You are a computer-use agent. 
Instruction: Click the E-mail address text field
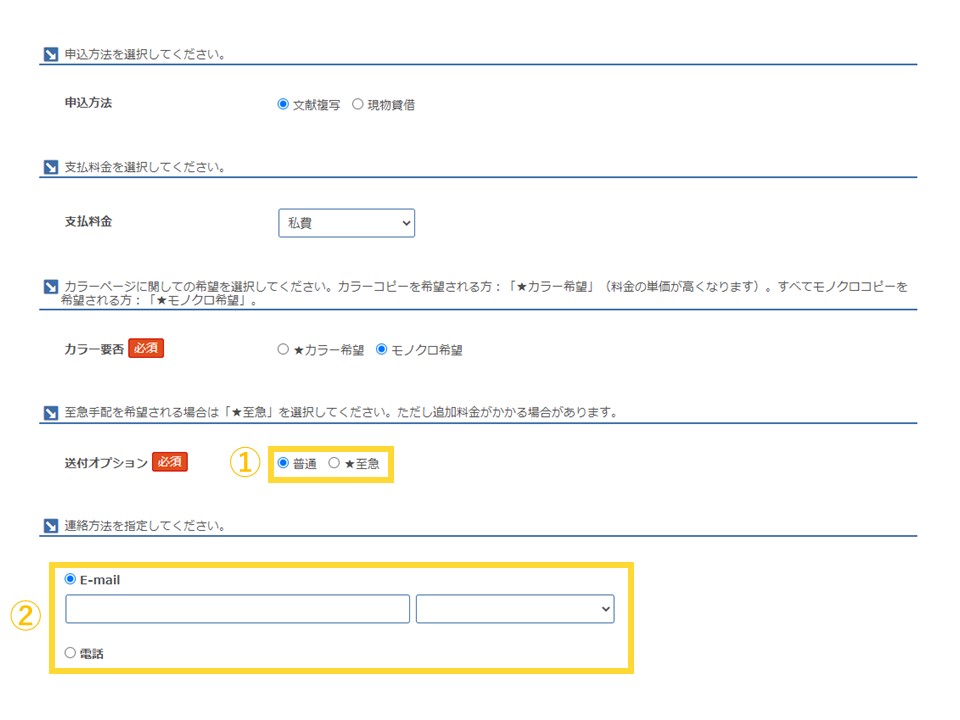pos(238,609)
